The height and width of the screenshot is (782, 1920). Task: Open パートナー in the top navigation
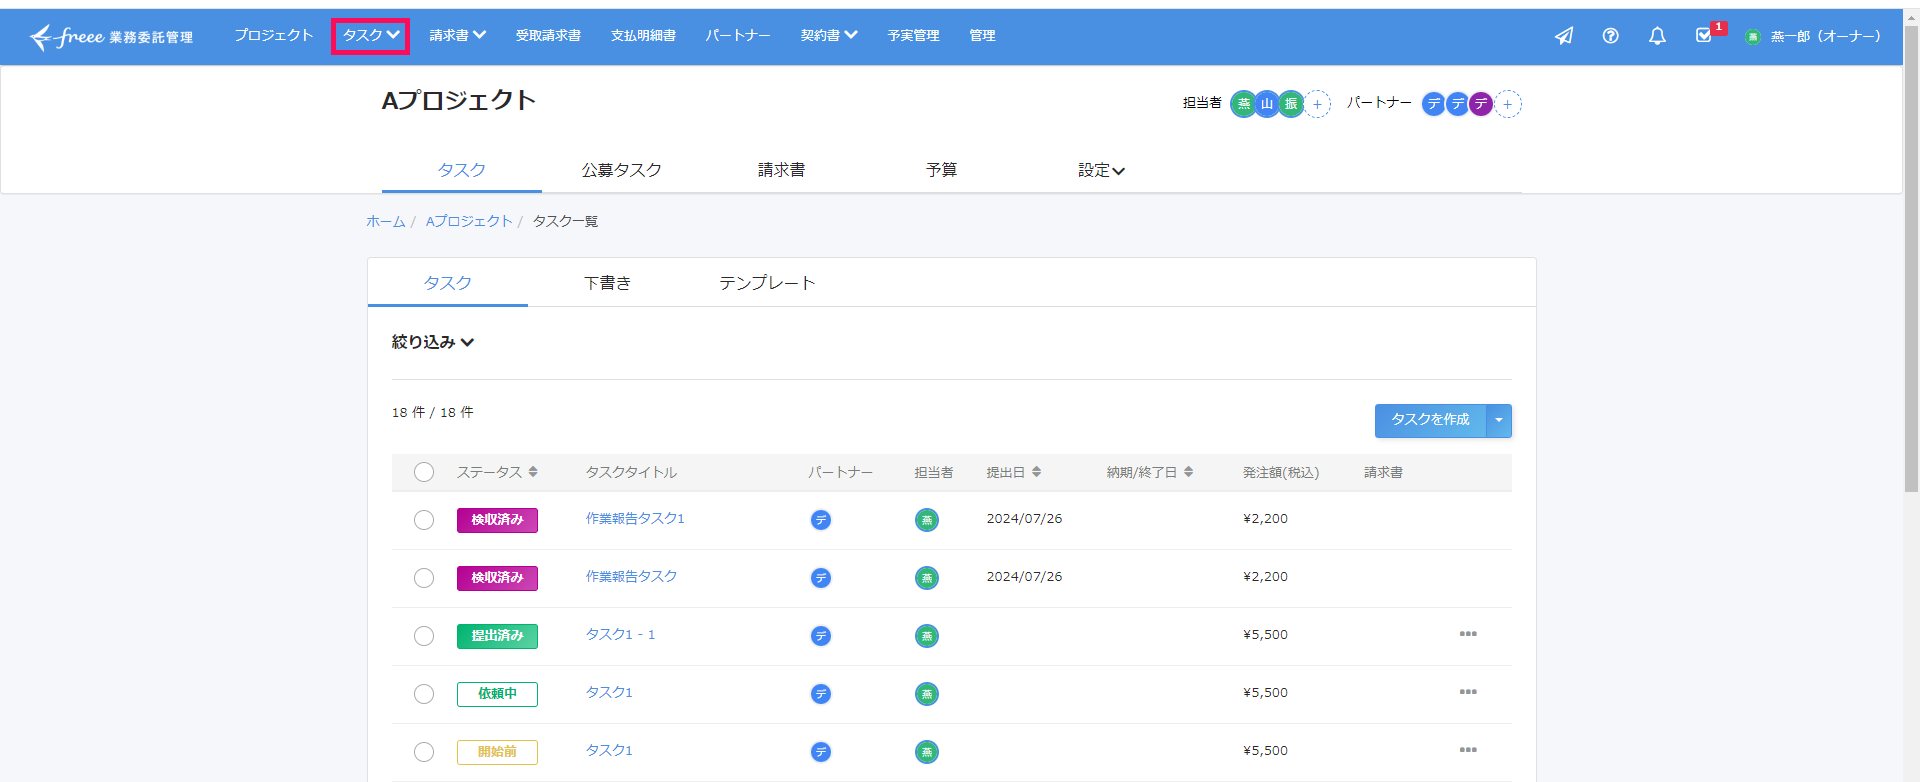point(738,36)
